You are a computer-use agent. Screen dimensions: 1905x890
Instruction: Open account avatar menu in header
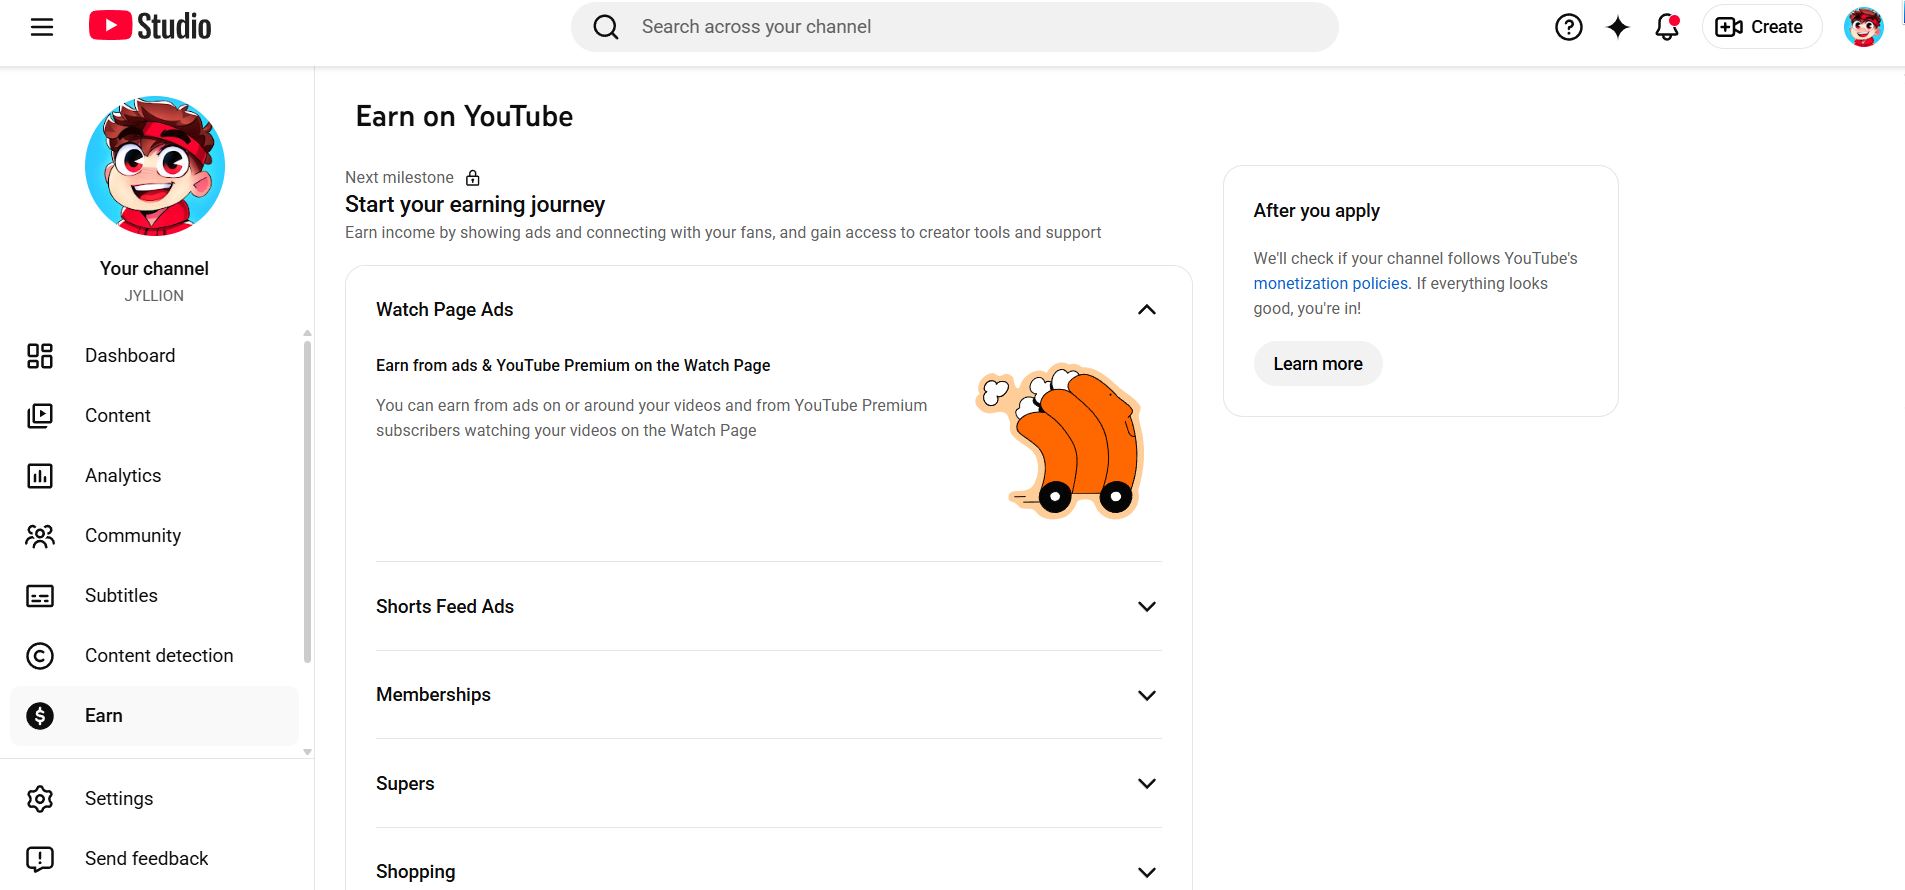pos(1864,27)
